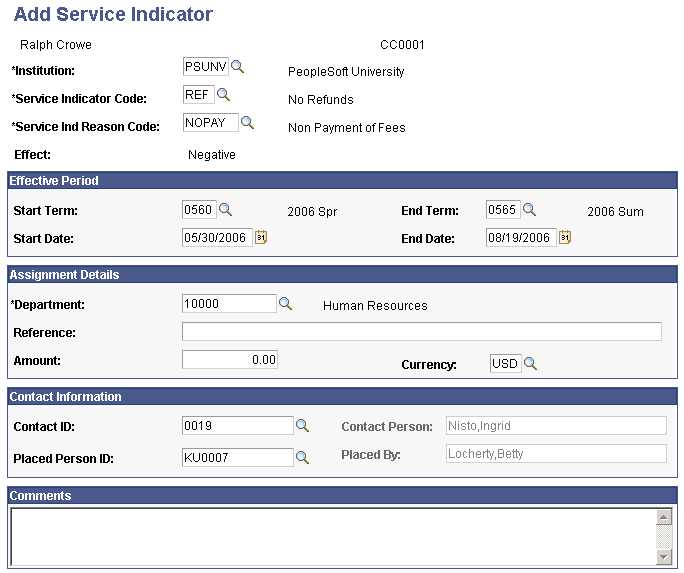This screenshot has height=573, width=684.
Task: Open lookup for Service Ind Reason Code
Action: pos(247,123)
